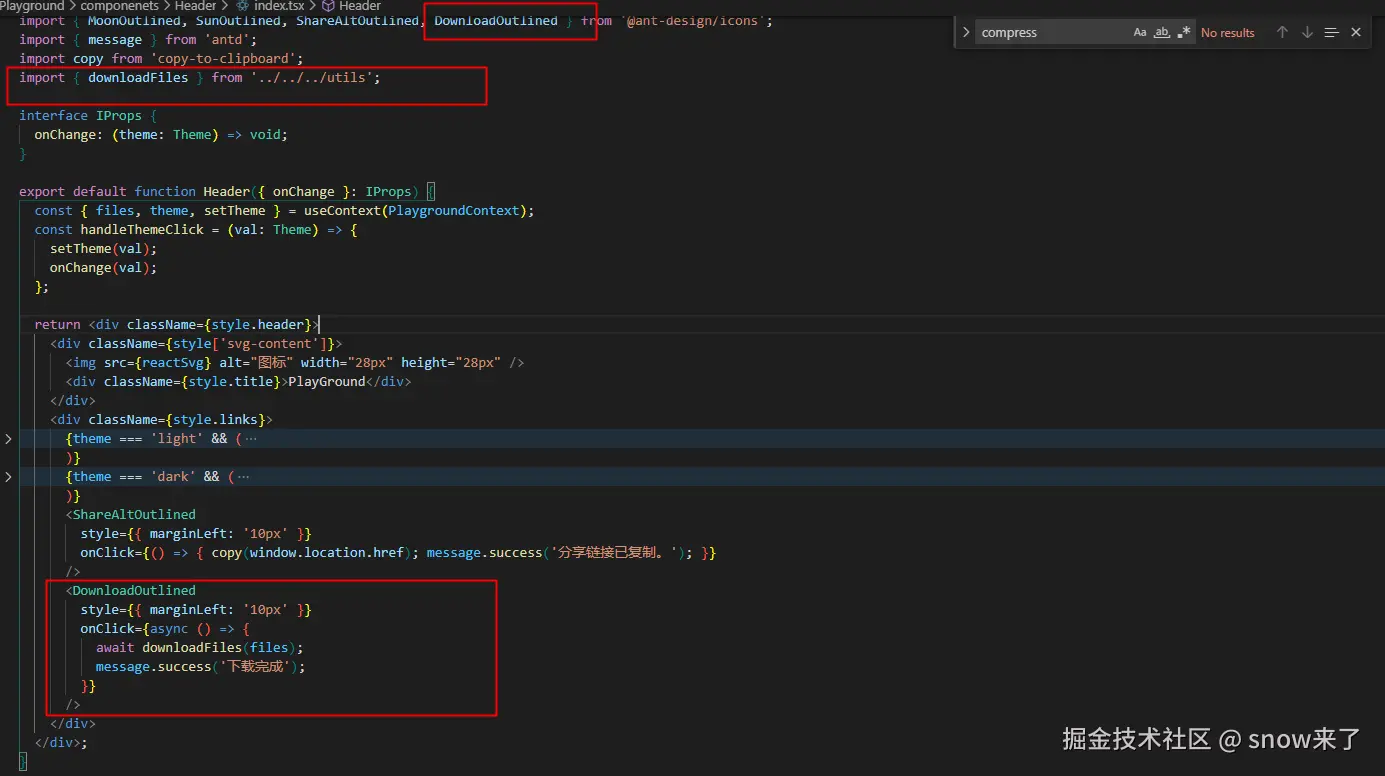Toggle Match Case in find widget
Viewport: 1385px width, 776px height.
pos(1140,32)
